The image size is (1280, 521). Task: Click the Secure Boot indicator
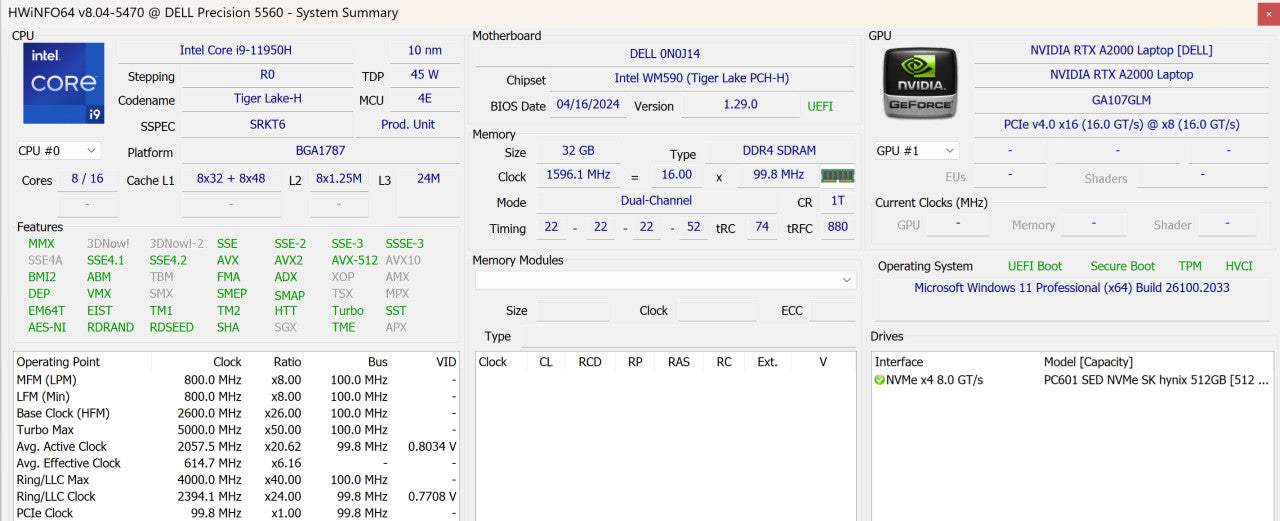click(1122, 266)
